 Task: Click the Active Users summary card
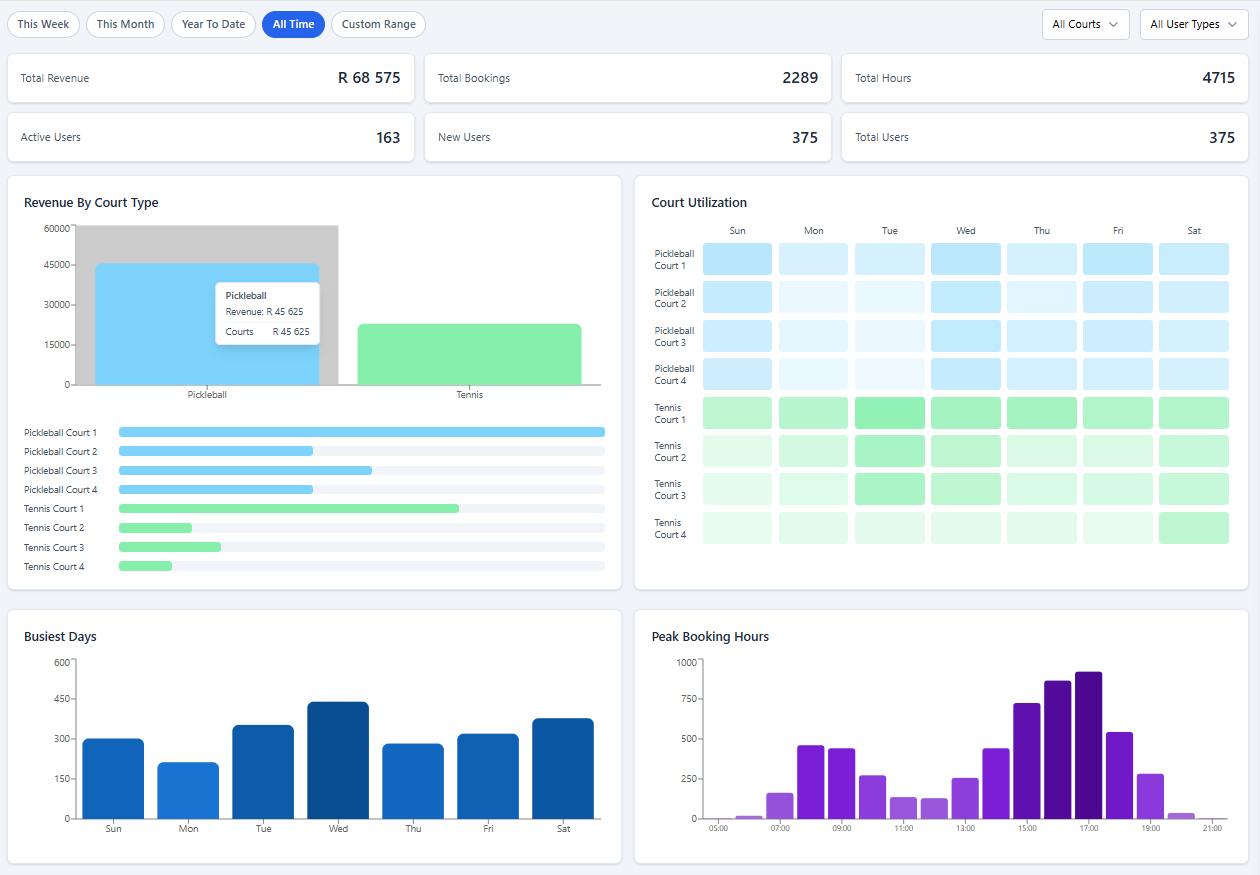pyautogui.click(x=210, y=137)
